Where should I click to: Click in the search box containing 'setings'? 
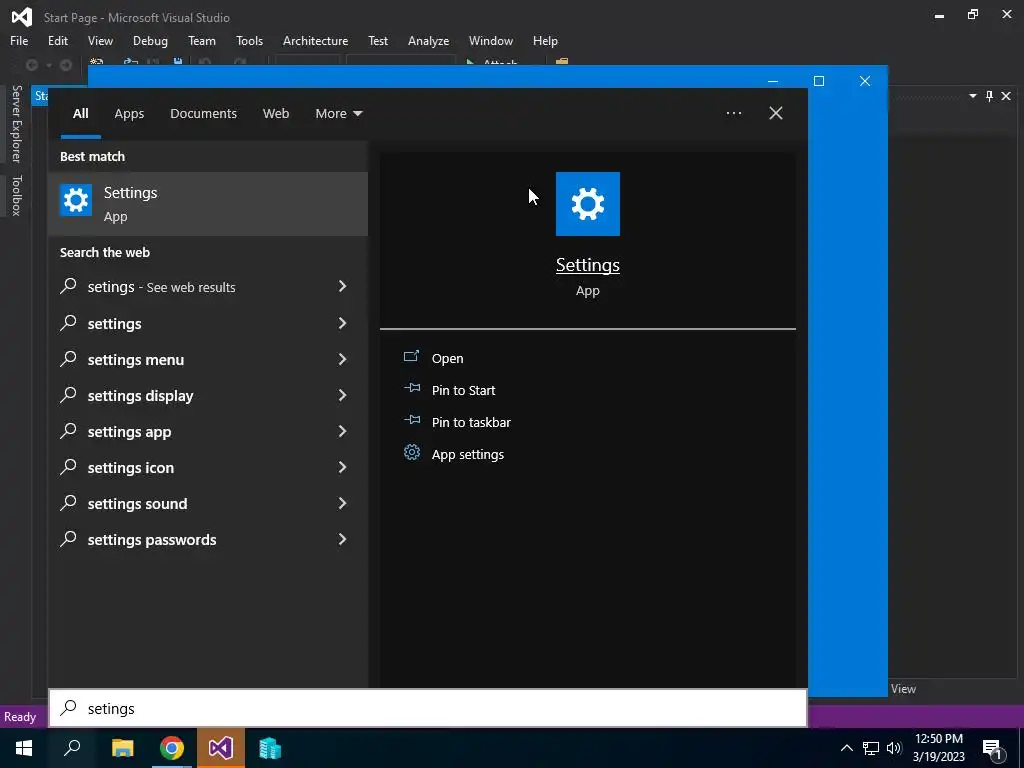(x=428, y=708)
